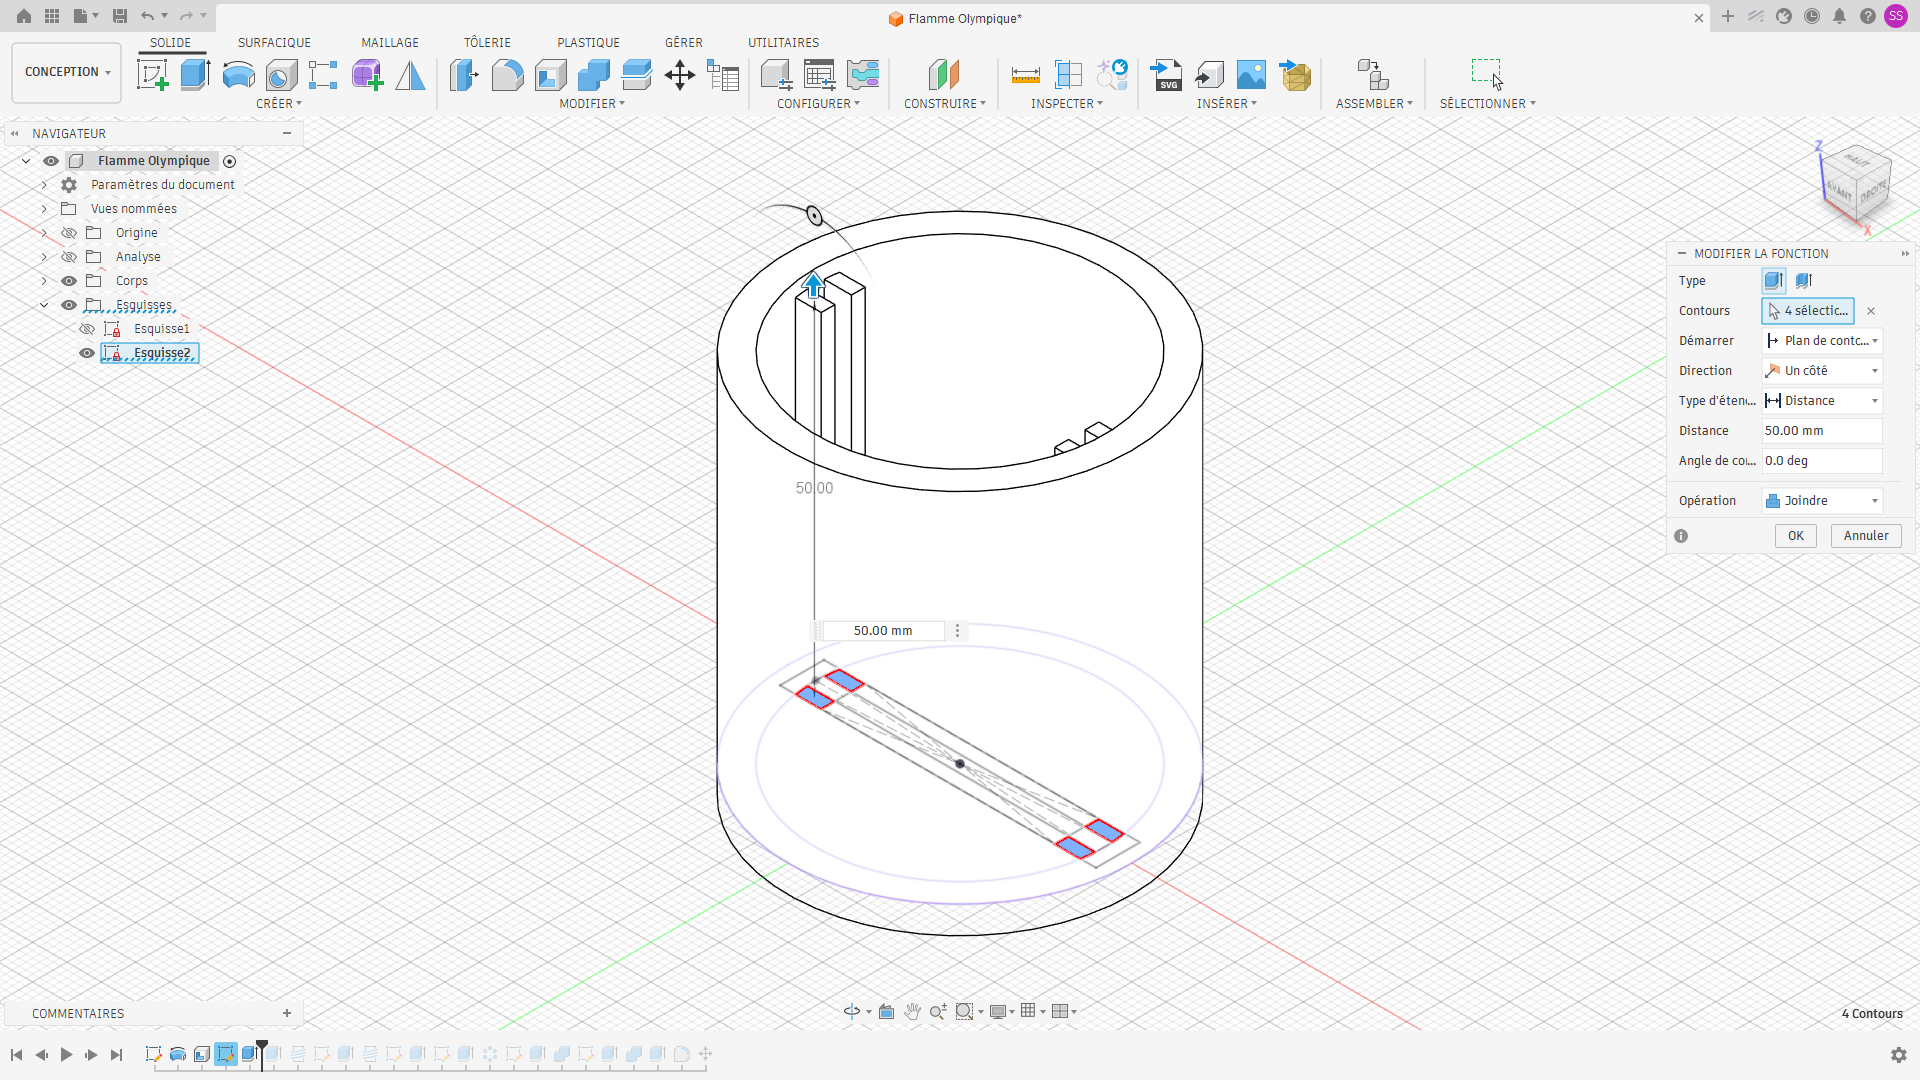Click Annuler to cancel the feature
Viewport: 1920px width, 1080px height.
[x=1866, y=536]
